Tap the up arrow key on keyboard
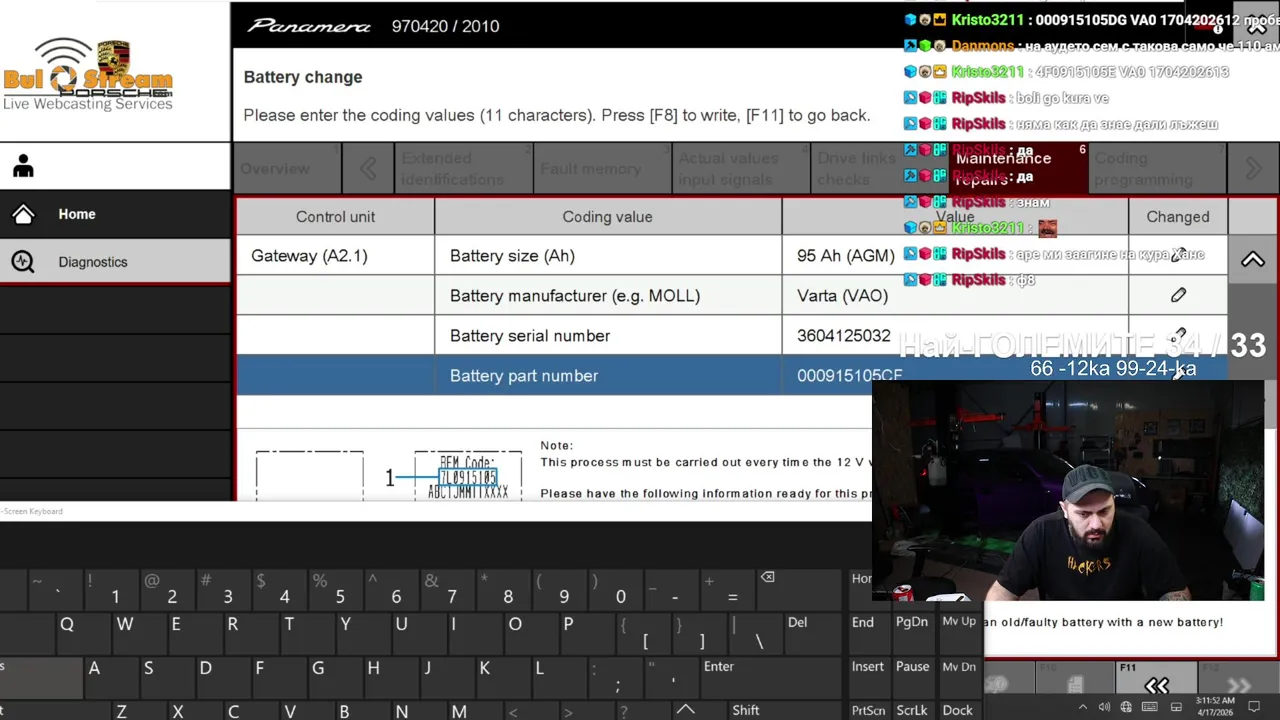Viewport: 1280px width, 720px height. (x=685, y=709)
